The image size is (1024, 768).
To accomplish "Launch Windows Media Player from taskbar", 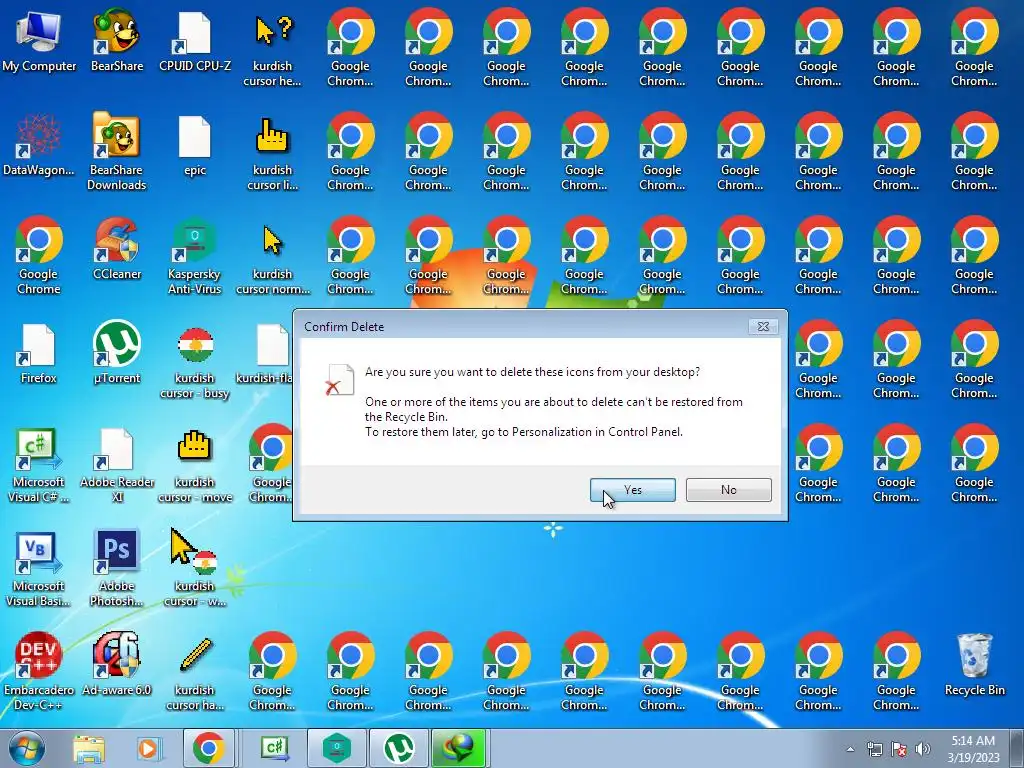I will (148, 749).
